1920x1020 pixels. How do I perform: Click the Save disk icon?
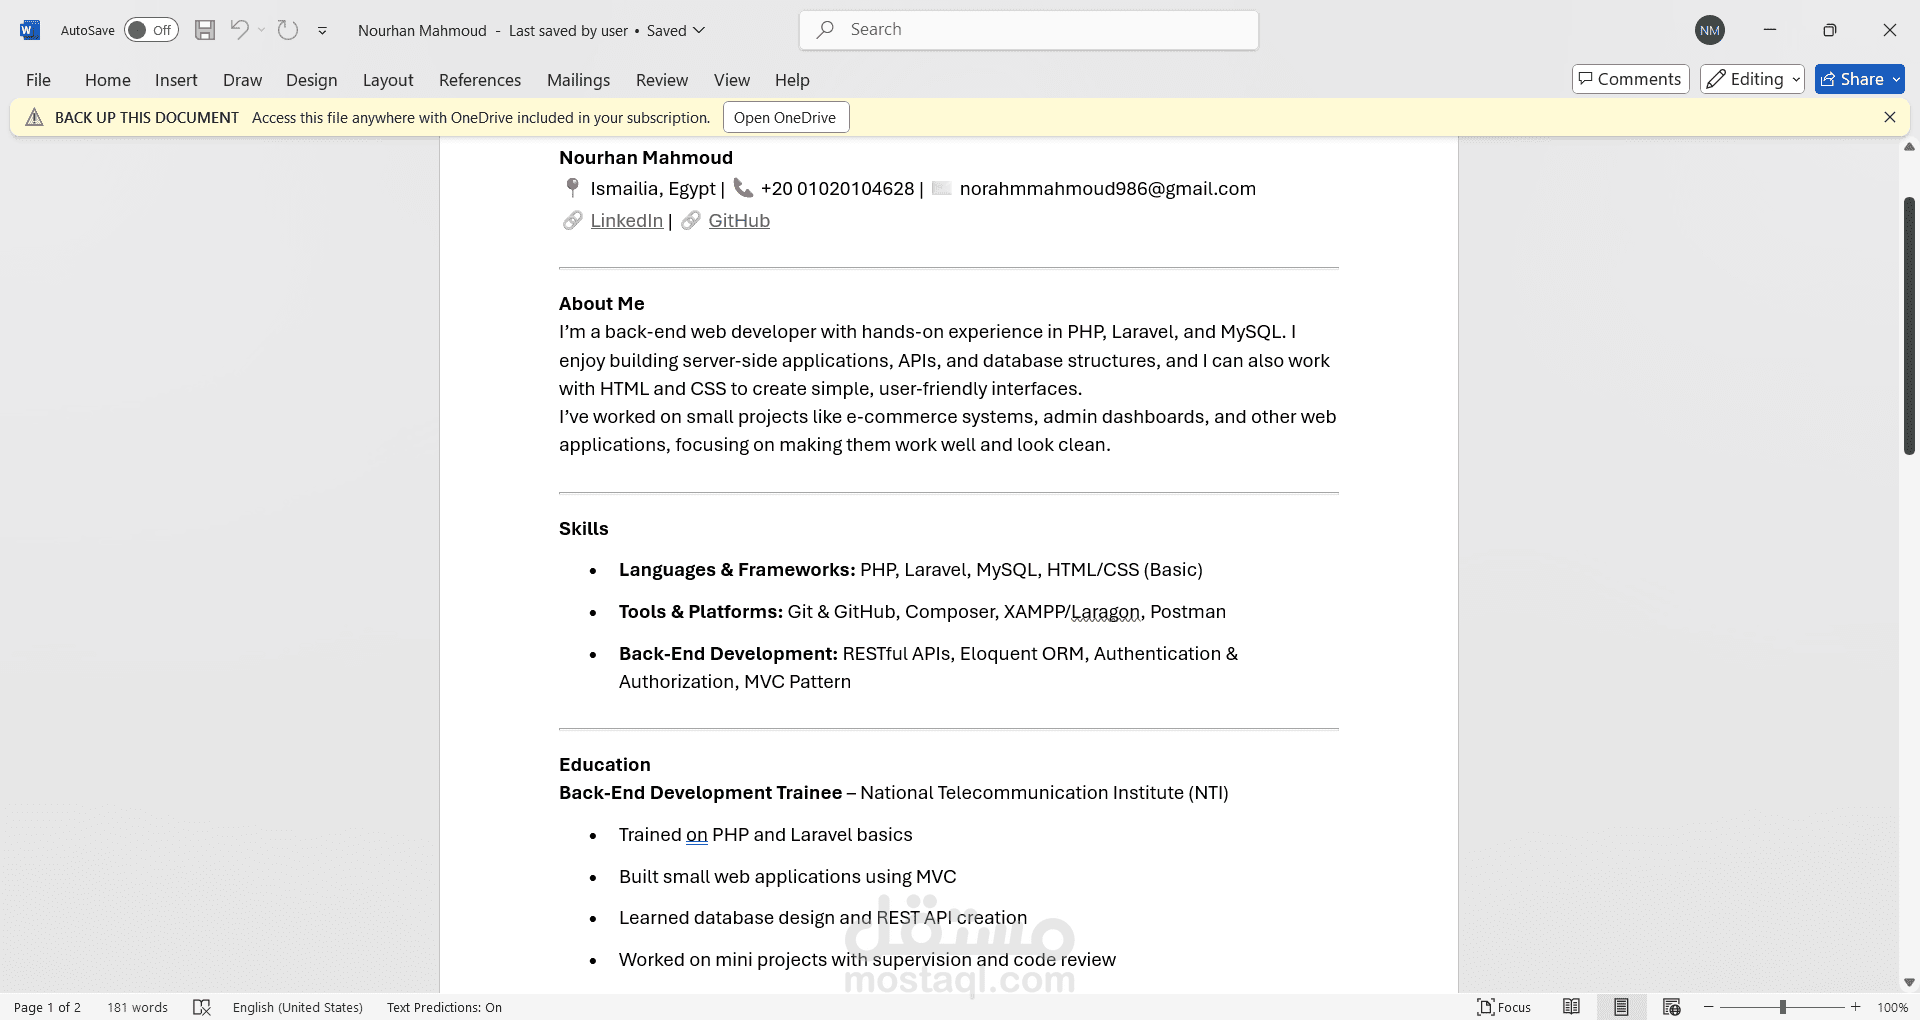(x=205, y=30)
